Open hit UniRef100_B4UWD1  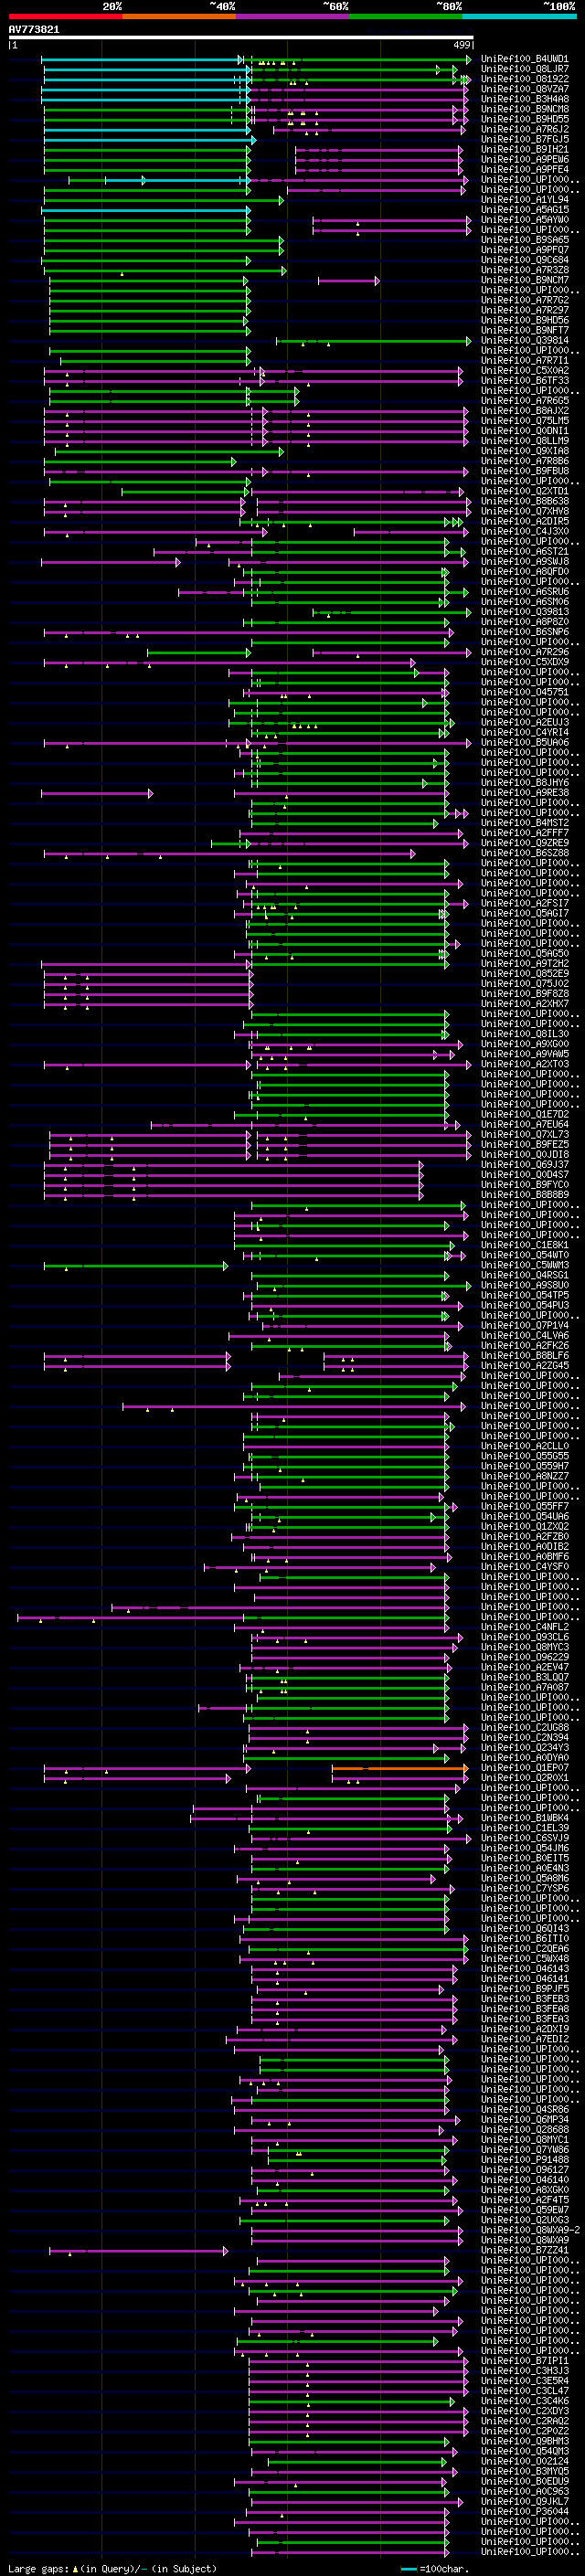[x=525, y=59]
